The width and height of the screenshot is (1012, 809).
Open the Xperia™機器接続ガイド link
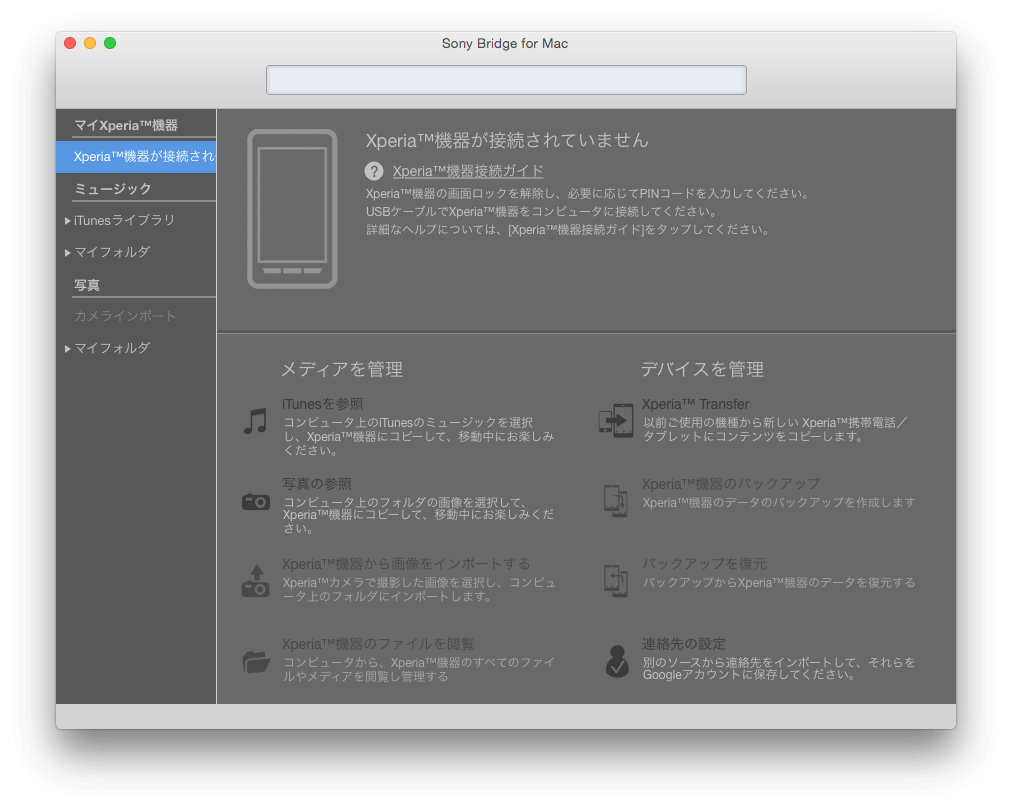pyautogui.click(x=467, y=171)
